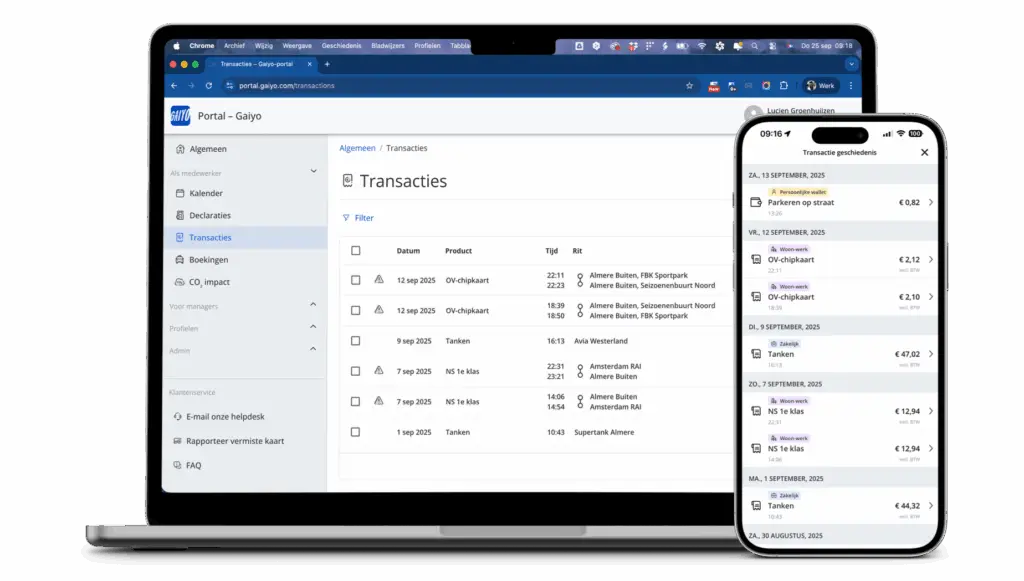Click the Chrome reload button
The width and height of the screenshot is (1024, 581).
pos(209,86)
